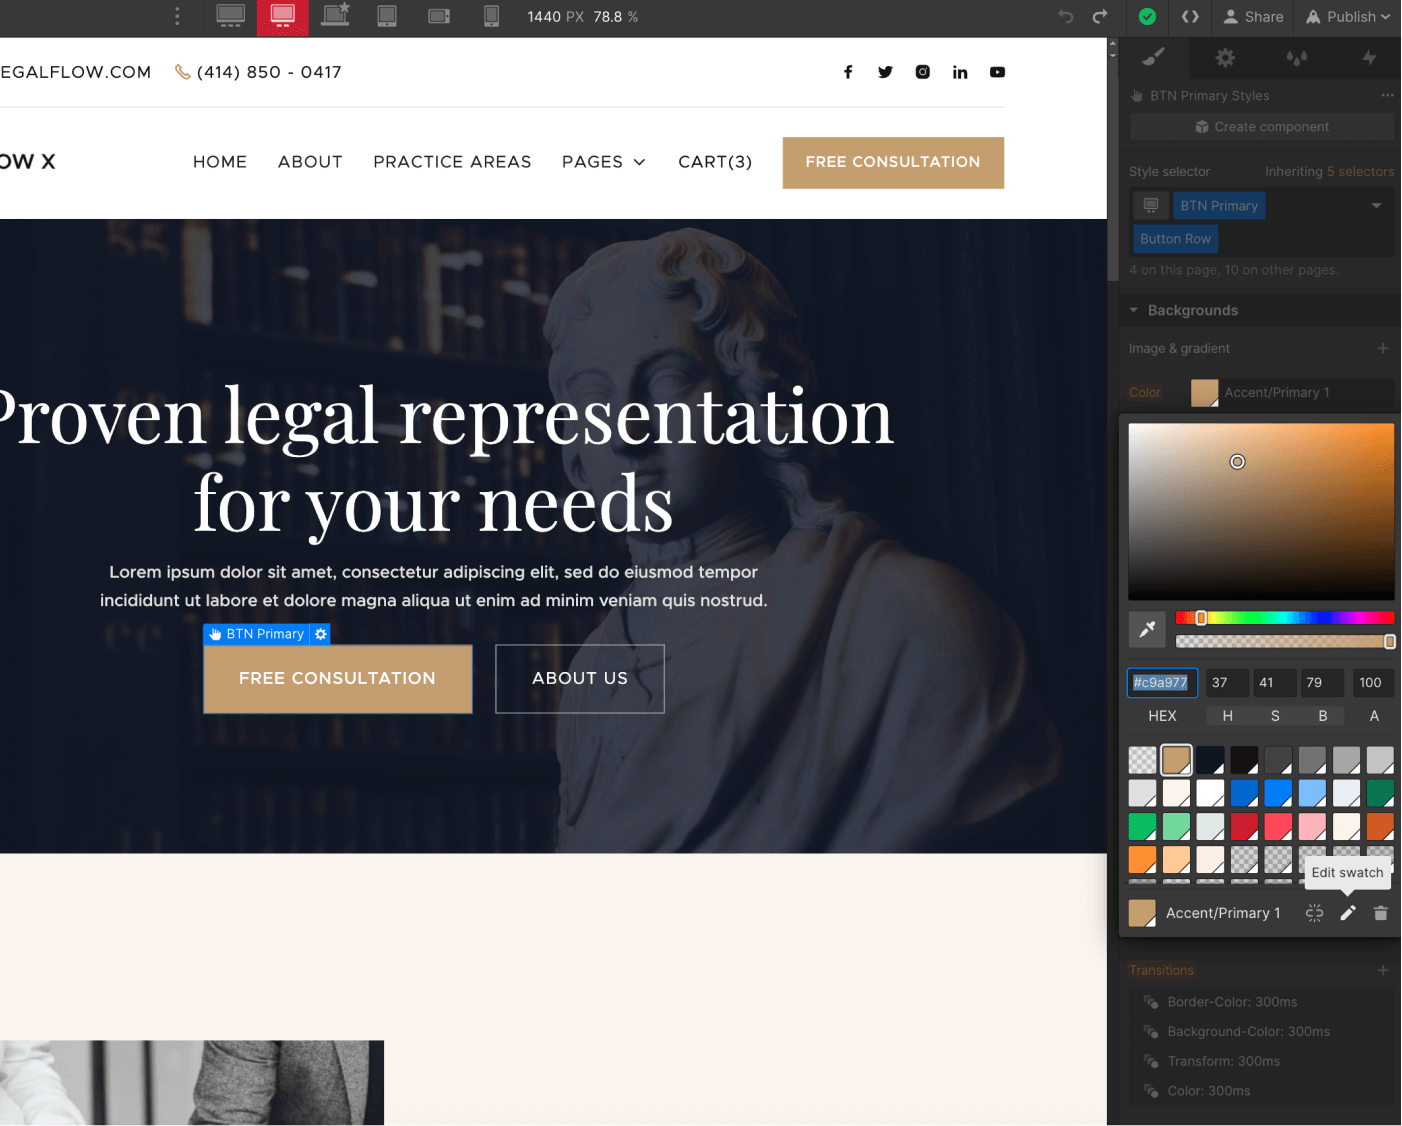
Task: Click the Create component button
Action: [x=1261, y=127]
